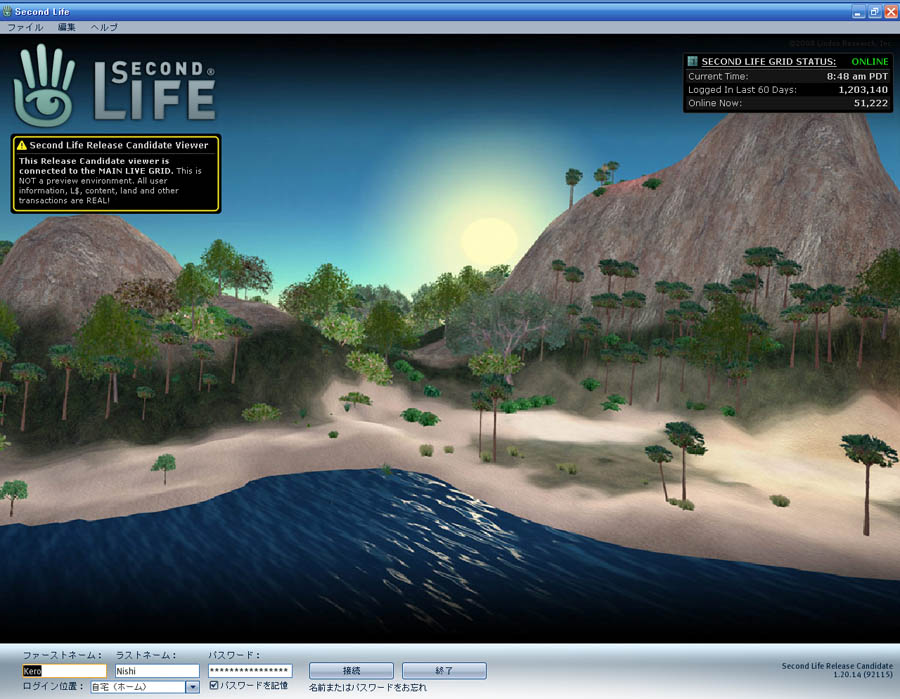Minimize the Second Life window
Screen dimensions: 900x699
coord(858,11)
